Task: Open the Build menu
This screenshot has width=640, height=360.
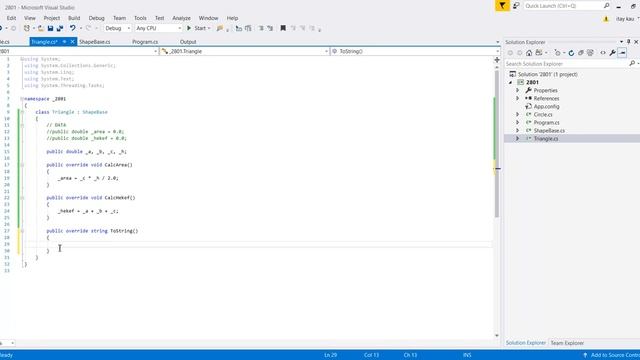Action: tap(74, 18)
